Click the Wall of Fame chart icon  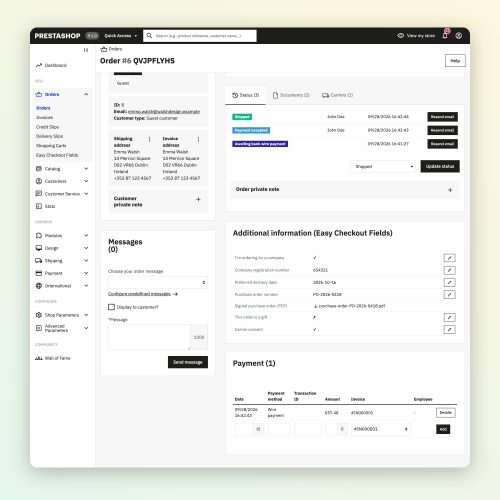click(x=39, y=358)
